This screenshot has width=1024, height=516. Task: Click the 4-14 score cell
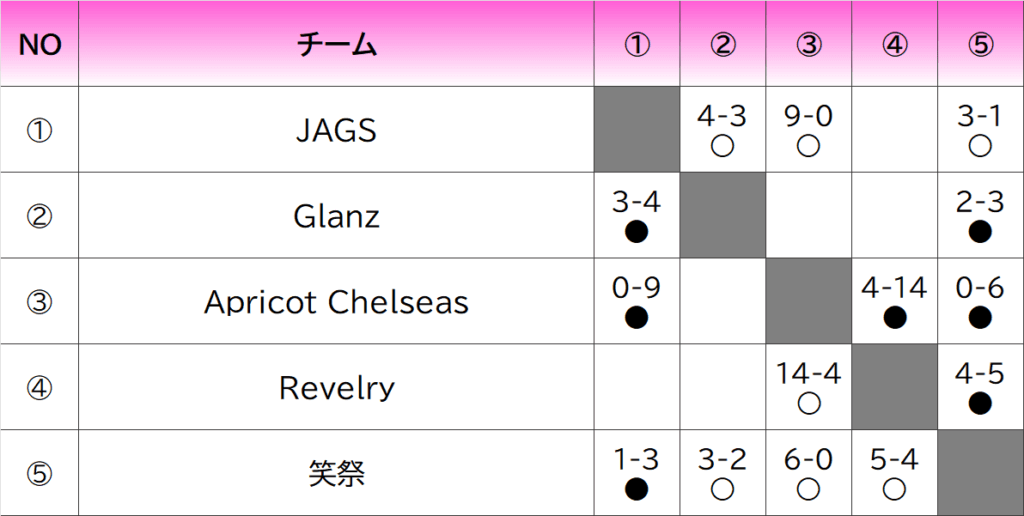click(x=895, y=288)
